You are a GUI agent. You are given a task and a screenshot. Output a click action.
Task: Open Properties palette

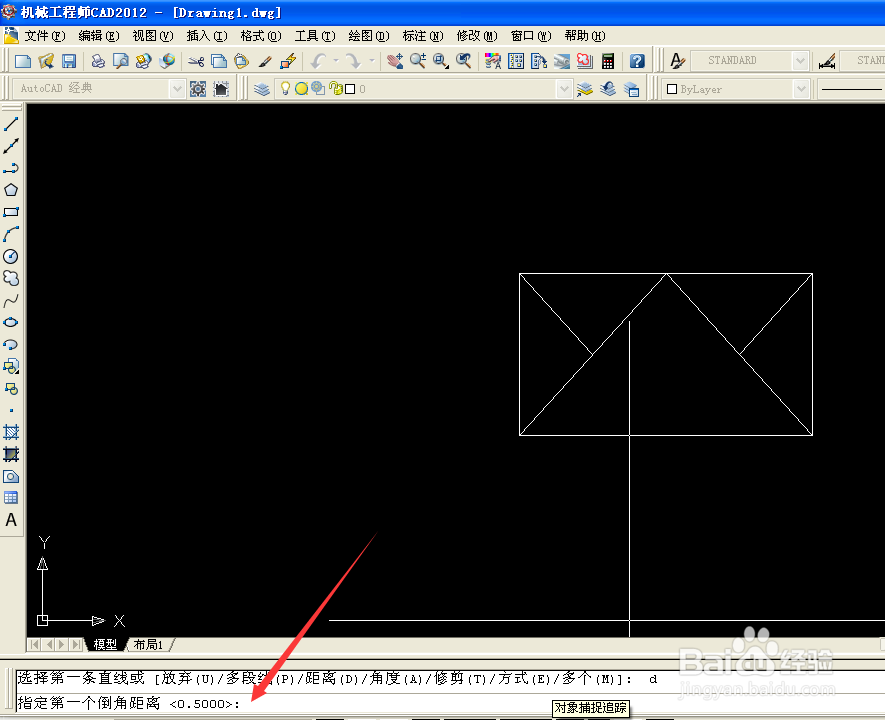pos(493,61)
